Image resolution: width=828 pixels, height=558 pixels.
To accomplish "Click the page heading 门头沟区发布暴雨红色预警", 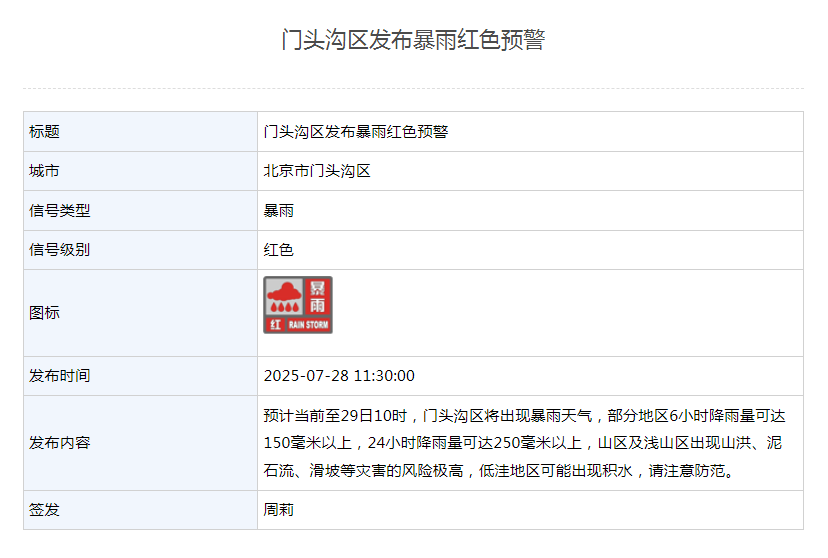I will 413,40.
